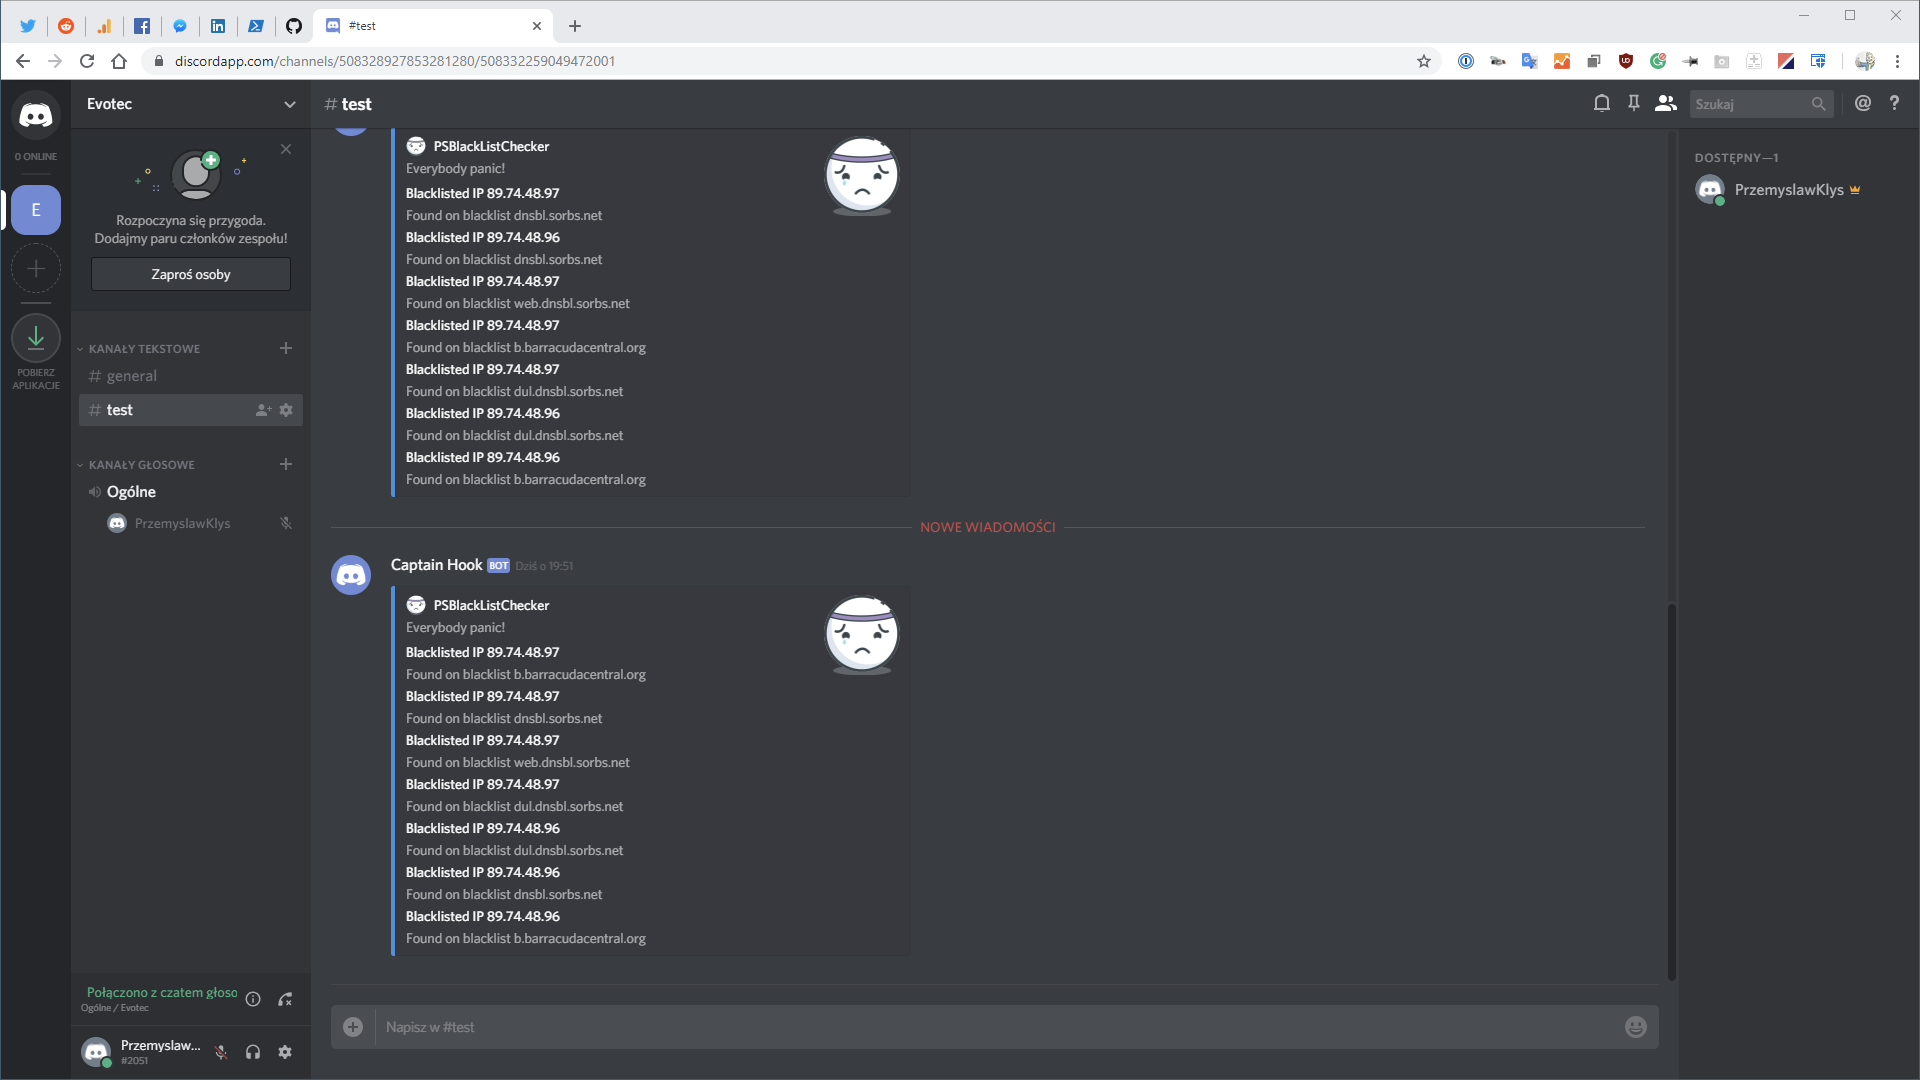Viewport: 1920px width, 1080px height.
Task: Mute your microphone
Action: [220, 1052]
